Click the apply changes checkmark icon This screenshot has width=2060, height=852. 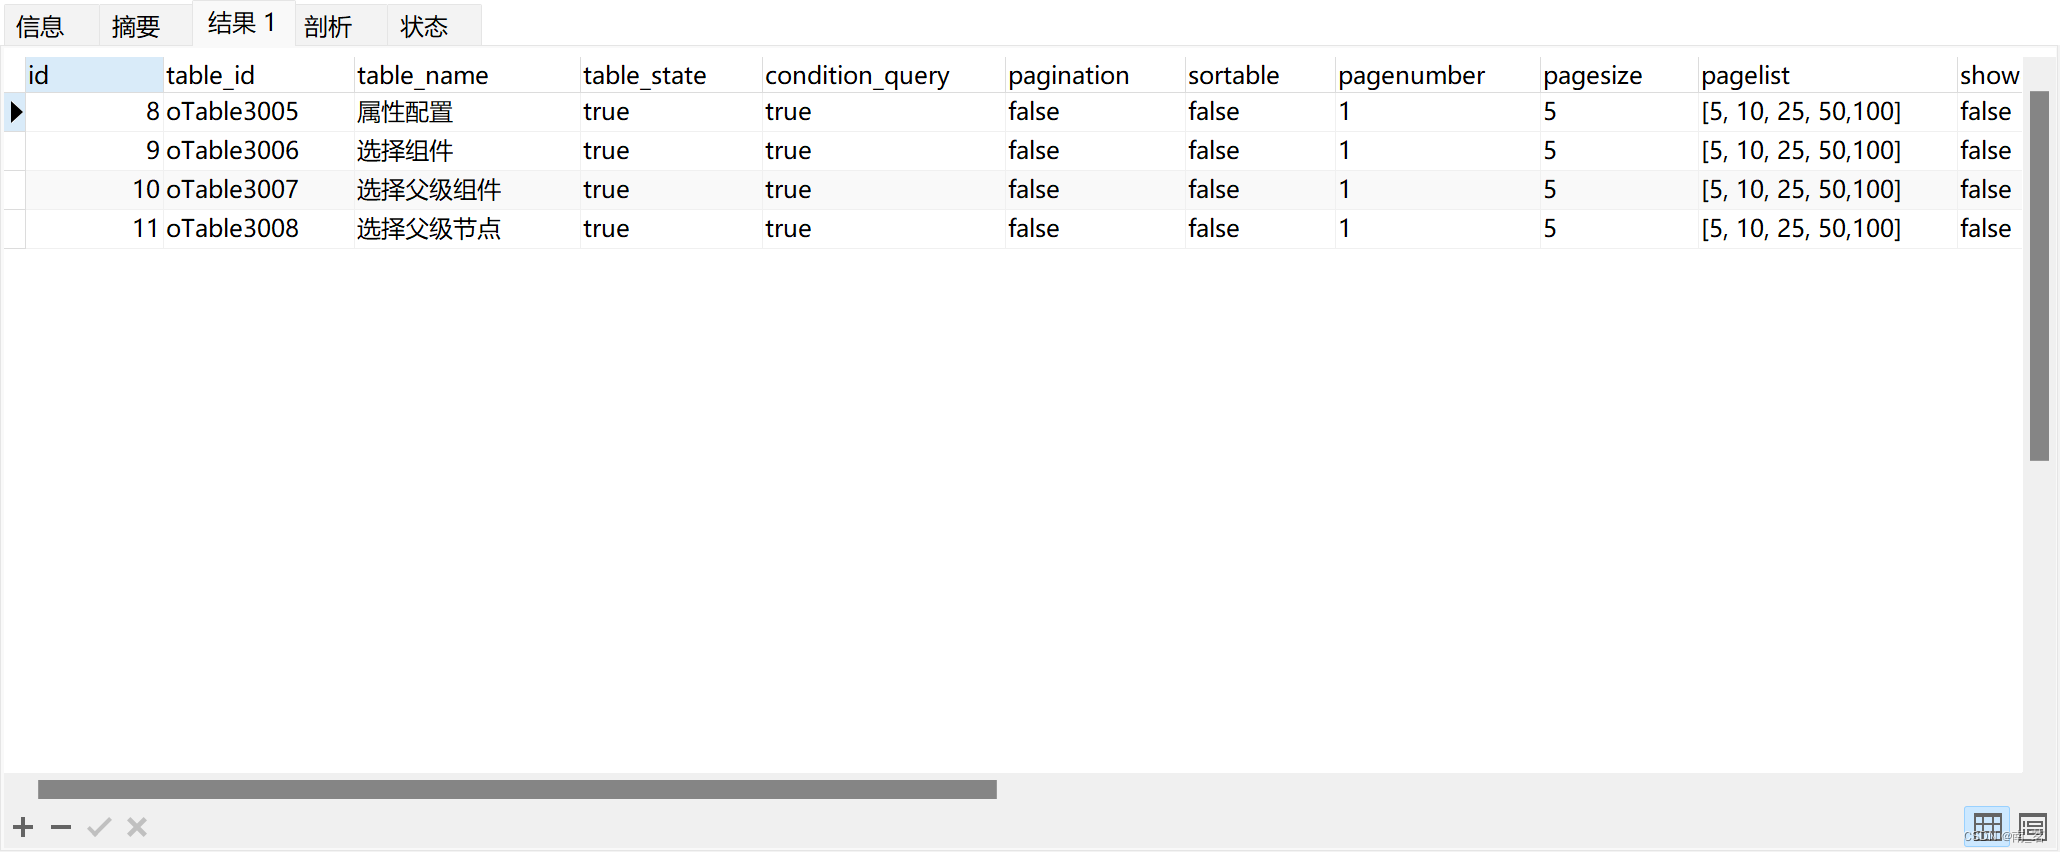click(99, 827)
